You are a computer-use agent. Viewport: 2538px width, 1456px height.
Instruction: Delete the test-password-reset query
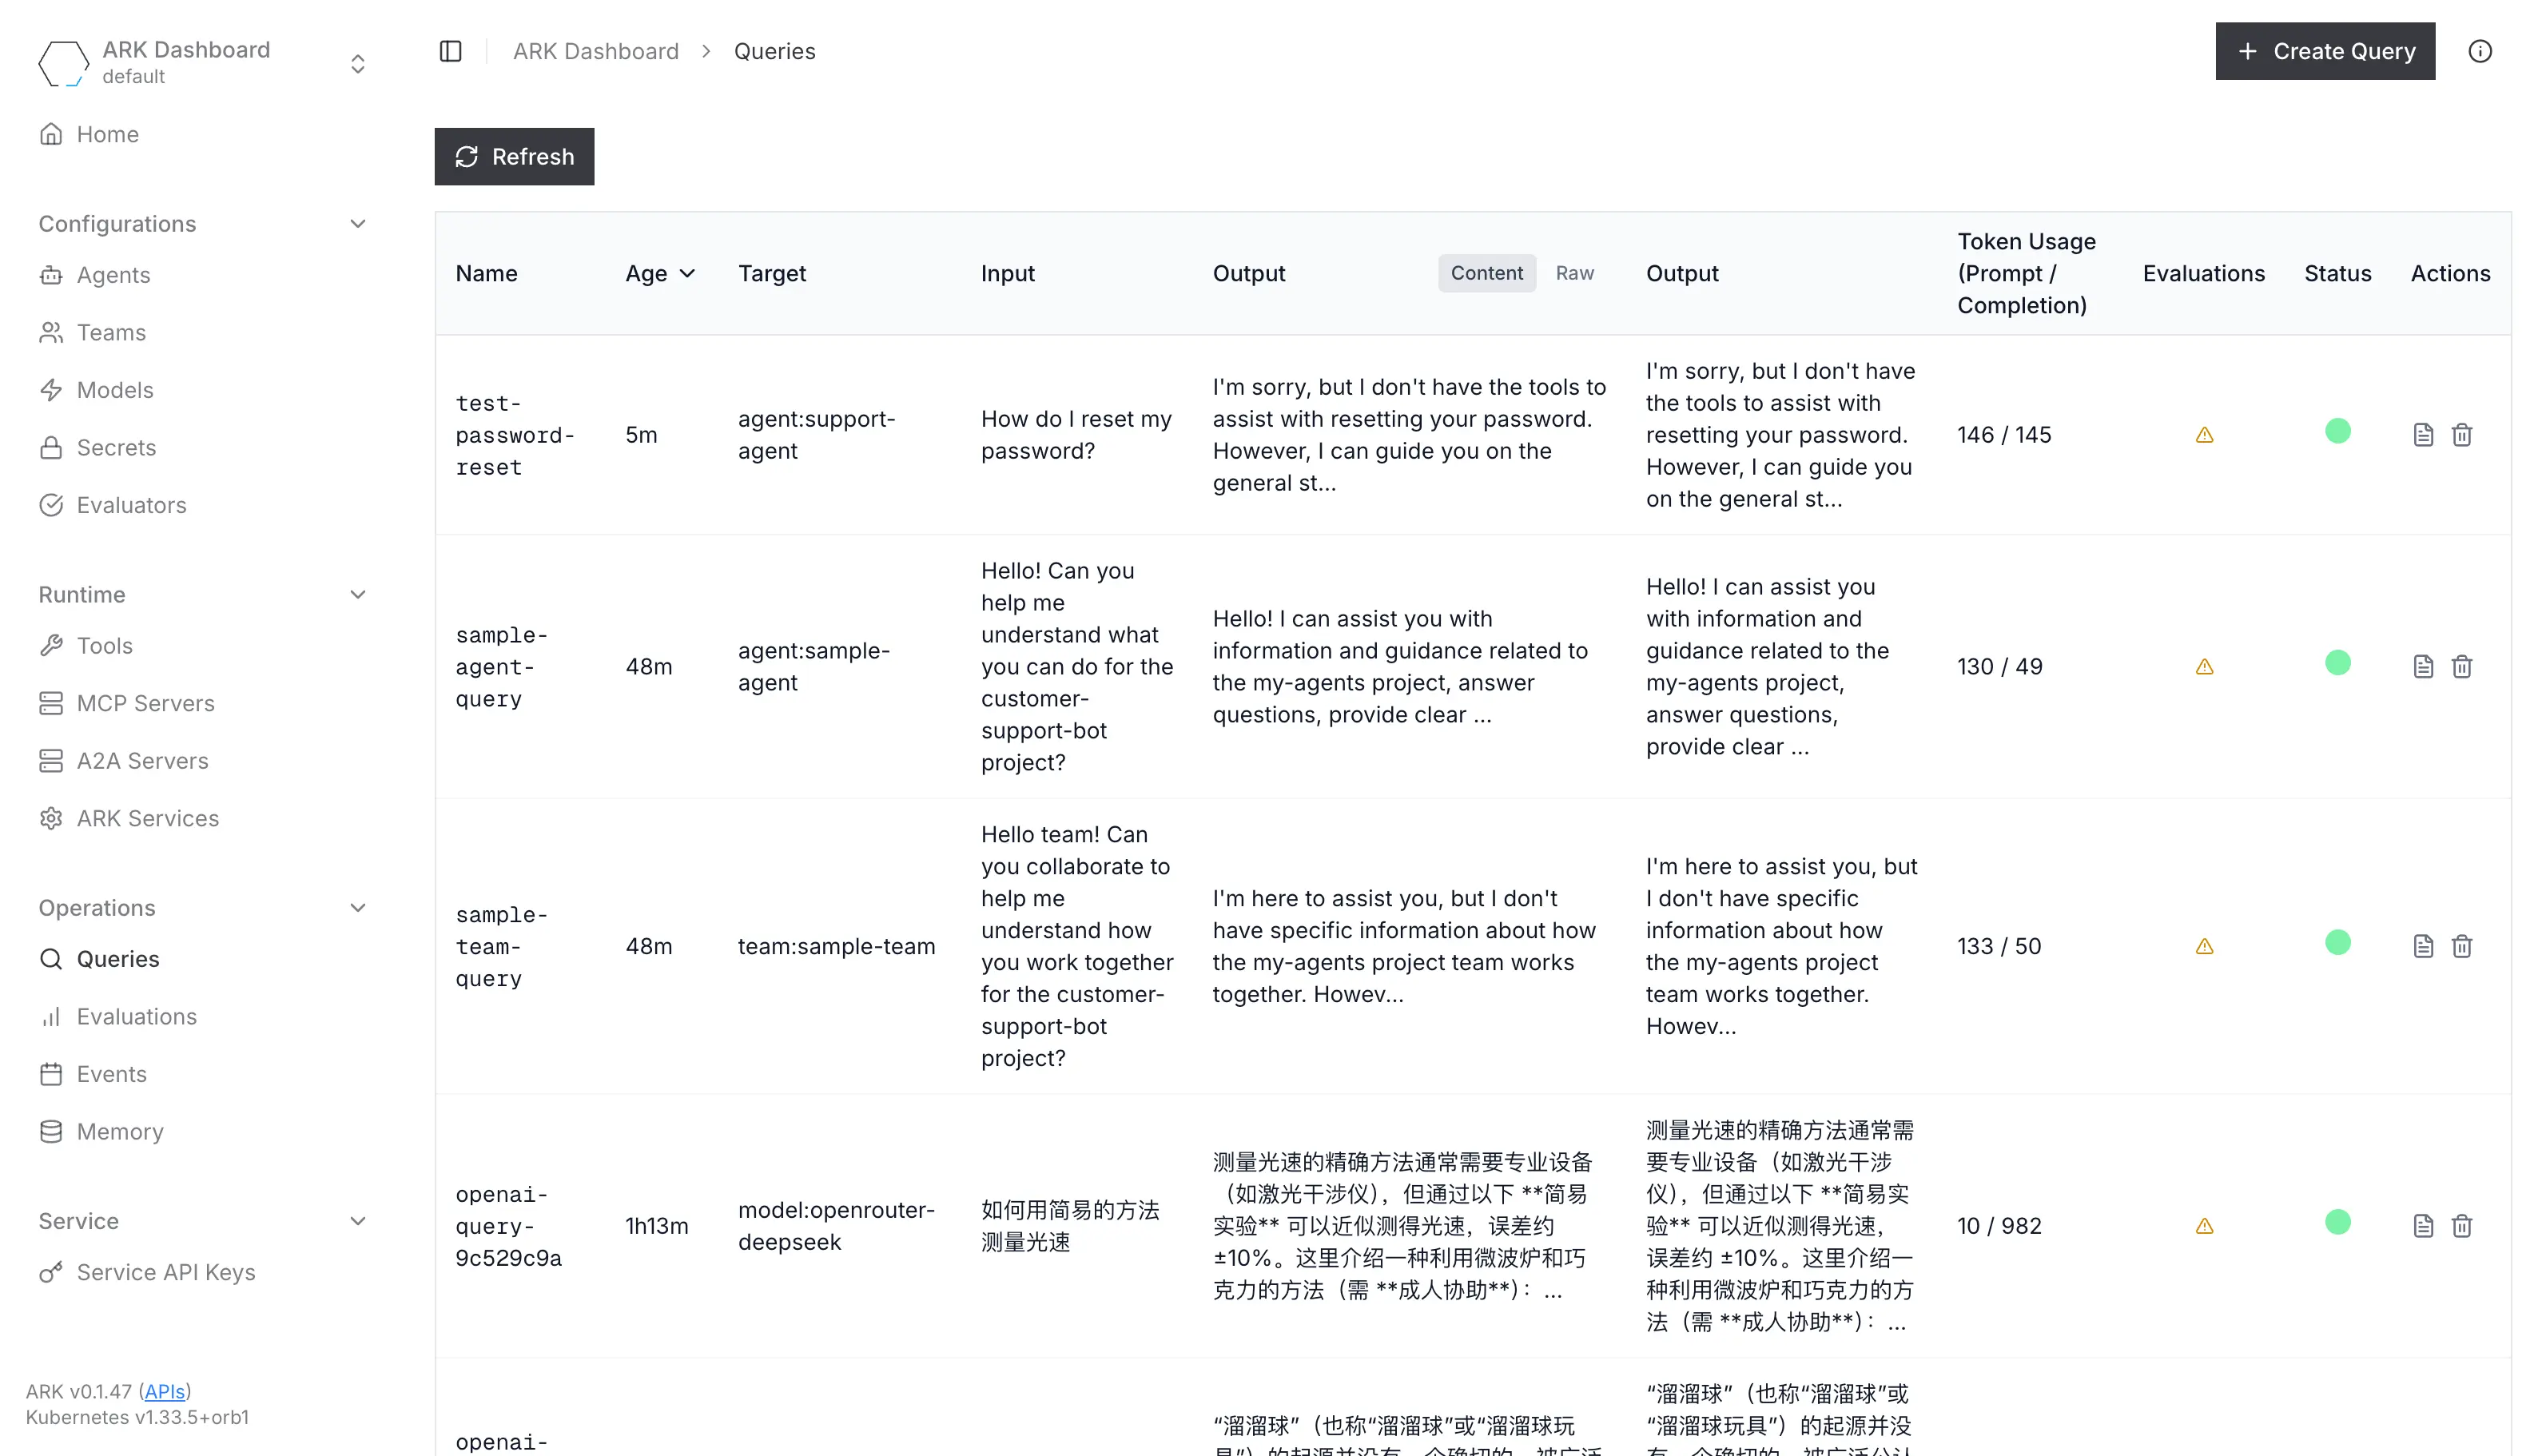click(2461, 435)
